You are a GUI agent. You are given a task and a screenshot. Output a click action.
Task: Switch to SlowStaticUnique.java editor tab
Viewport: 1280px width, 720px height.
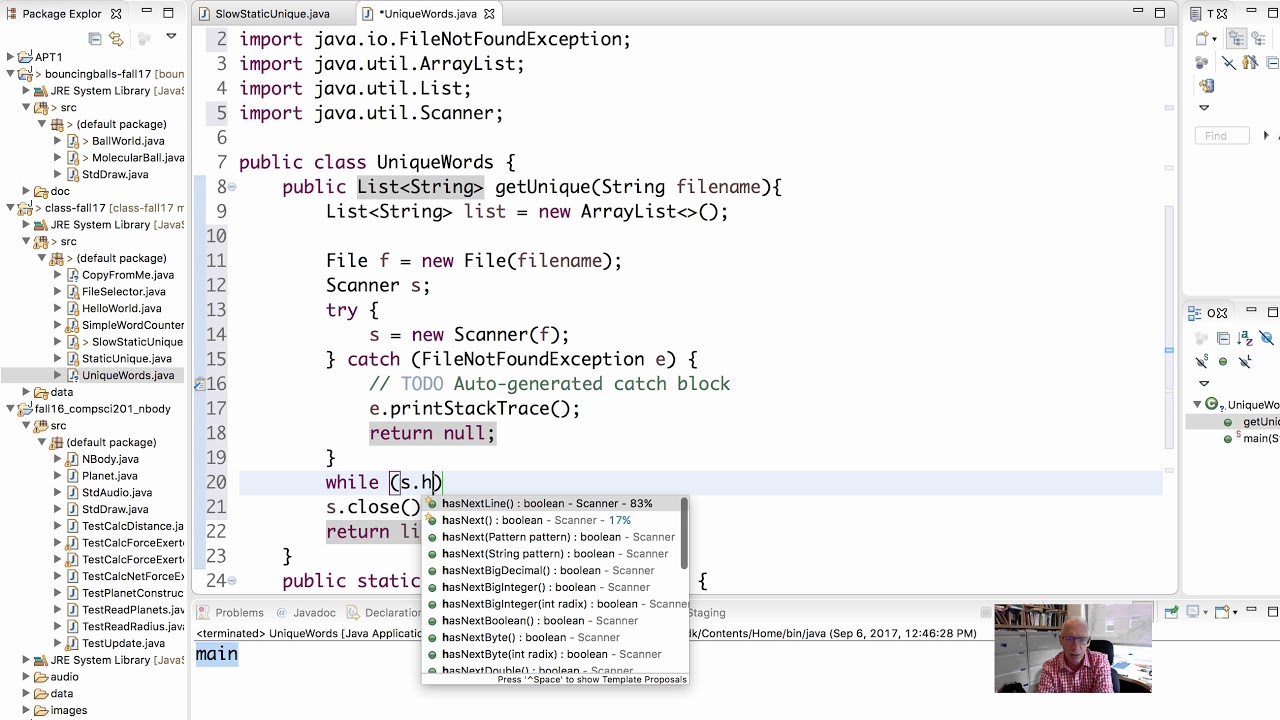click(272, 14)
